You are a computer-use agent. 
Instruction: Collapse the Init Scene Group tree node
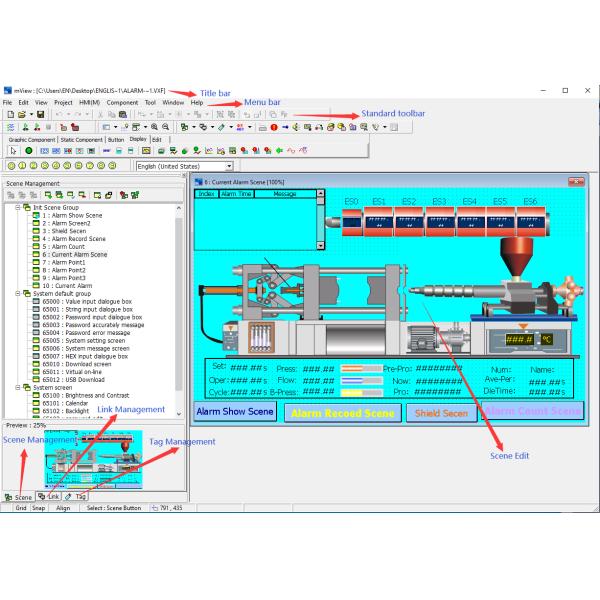pos(17,207)
